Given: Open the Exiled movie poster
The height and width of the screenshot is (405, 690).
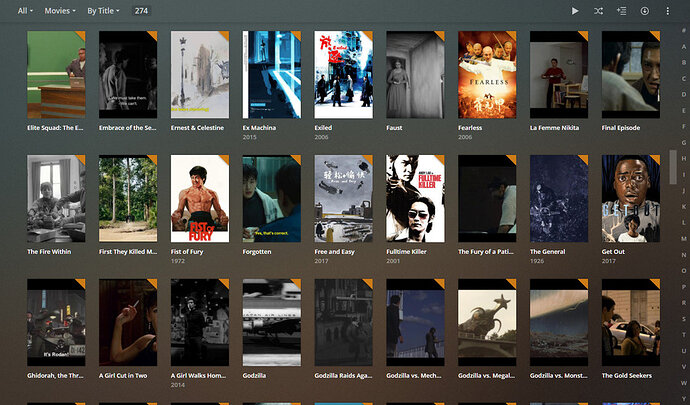Looking at the screenshot, I should (x=344, y=74).
